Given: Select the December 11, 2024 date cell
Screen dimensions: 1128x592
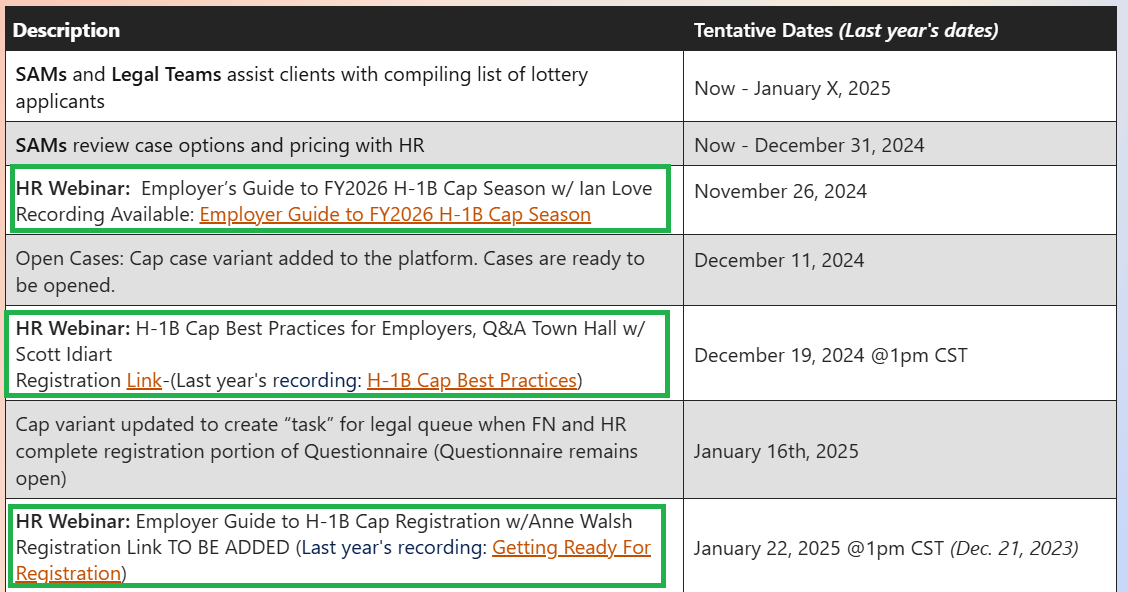Looking at the screenshot, I should (900, 270).
